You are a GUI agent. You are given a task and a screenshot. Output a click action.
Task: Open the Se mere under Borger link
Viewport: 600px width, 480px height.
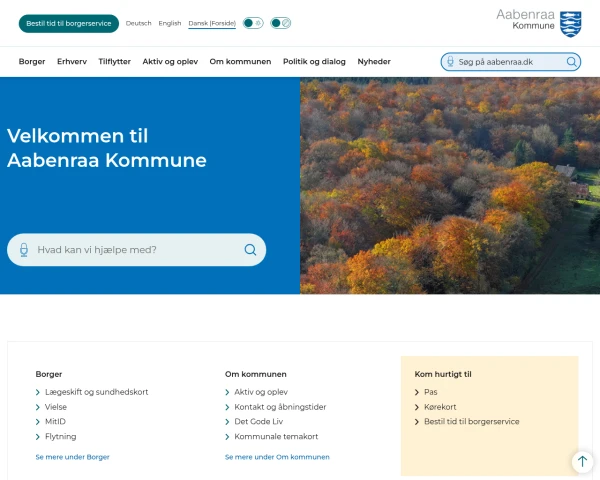click(x=72, y=457)
